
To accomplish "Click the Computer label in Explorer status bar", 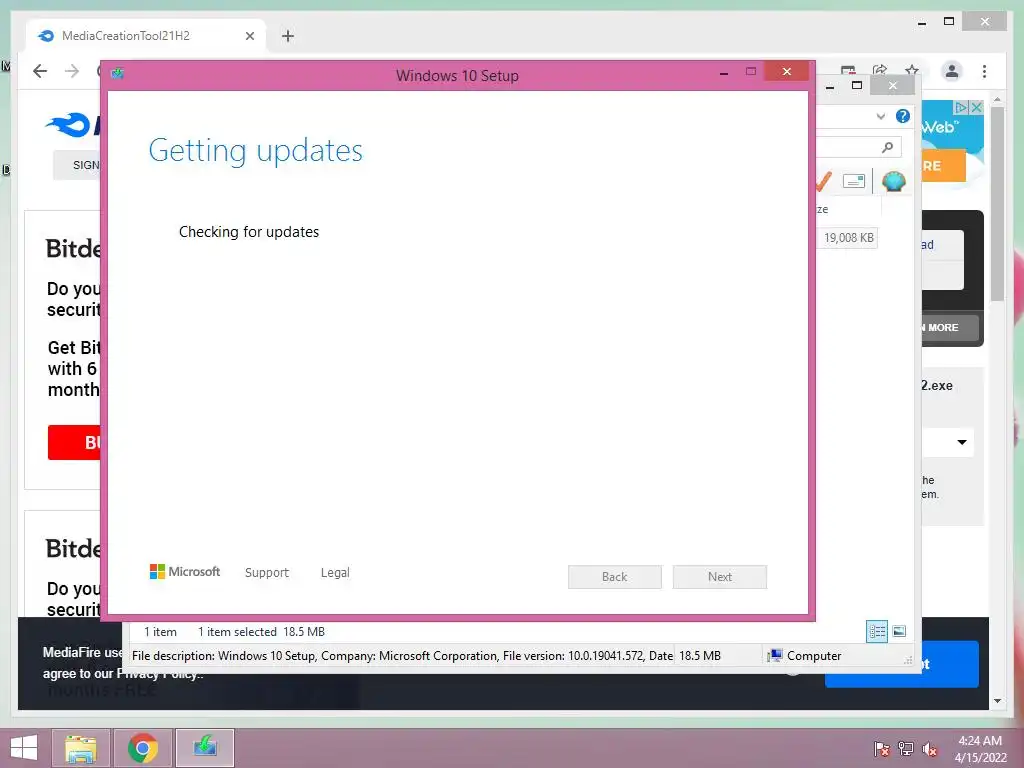I will (814, 656).
